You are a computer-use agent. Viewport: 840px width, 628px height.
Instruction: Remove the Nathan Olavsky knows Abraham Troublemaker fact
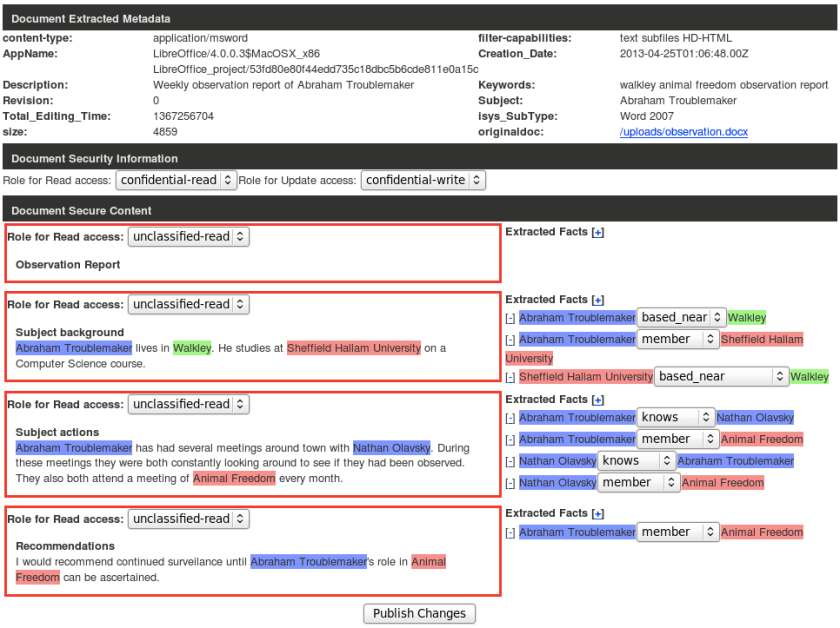pos(510,461)
